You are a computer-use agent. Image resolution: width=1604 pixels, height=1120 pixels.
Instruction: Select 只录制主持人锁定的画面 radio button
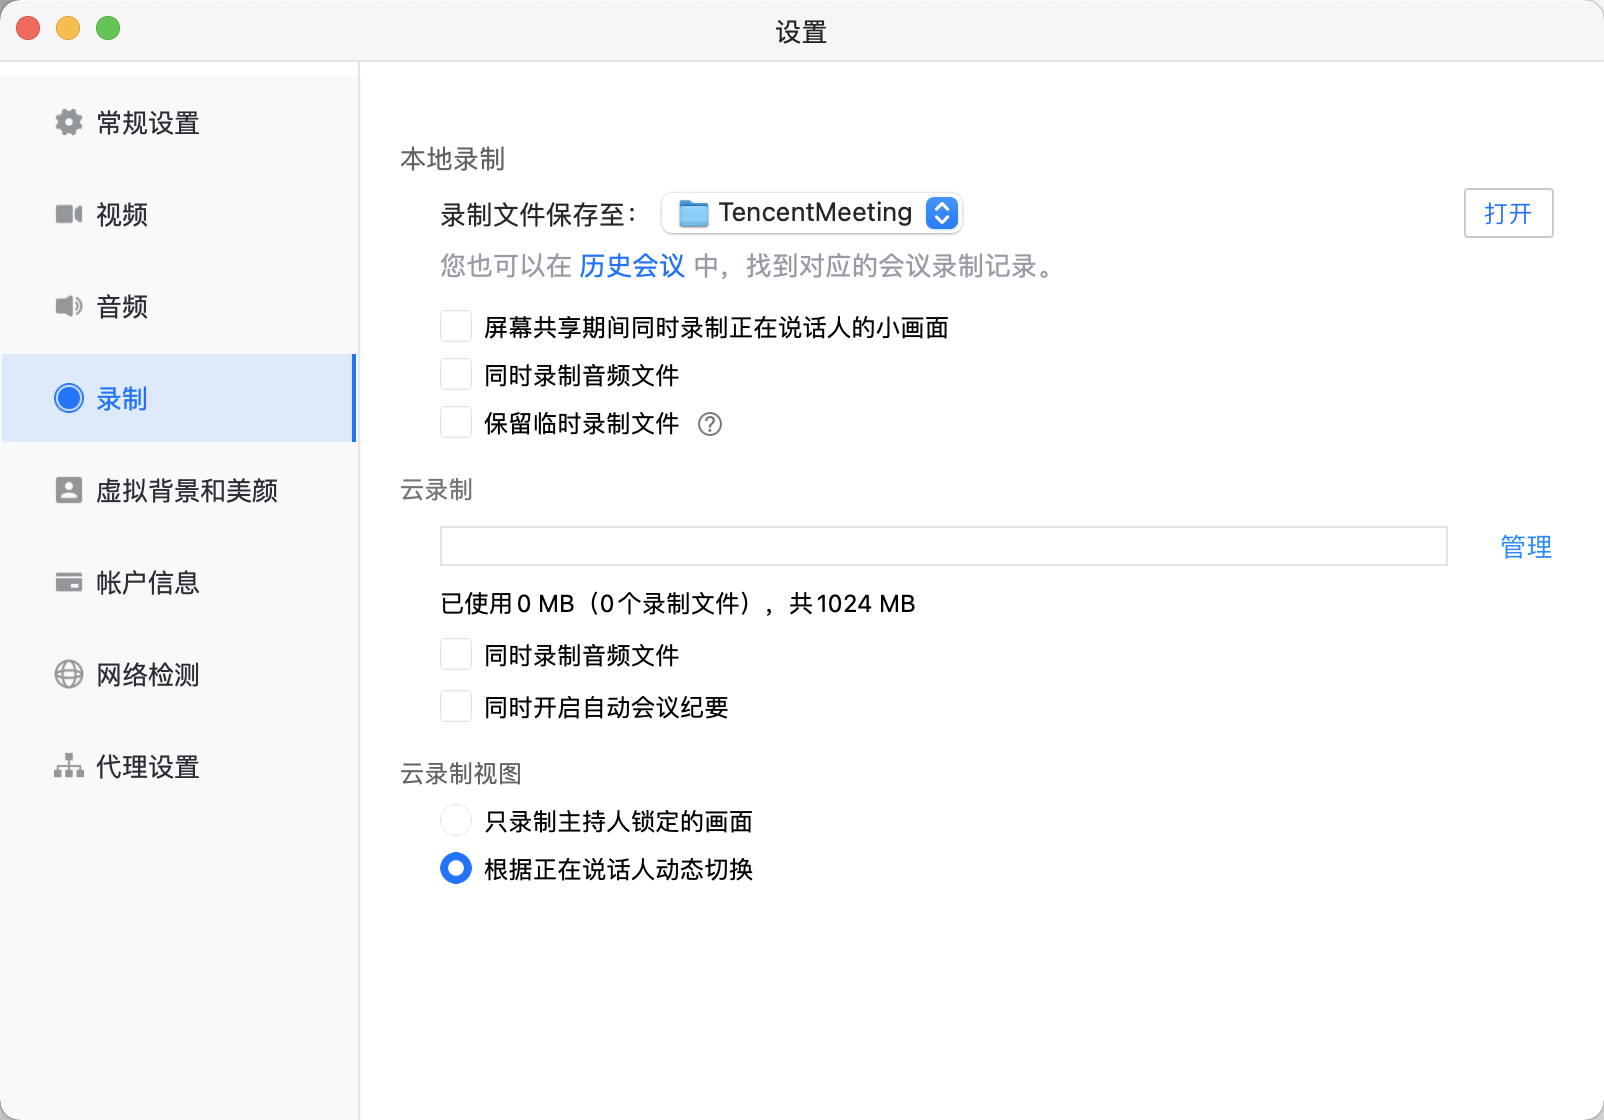pyautogui.click(x=456, y=820)
